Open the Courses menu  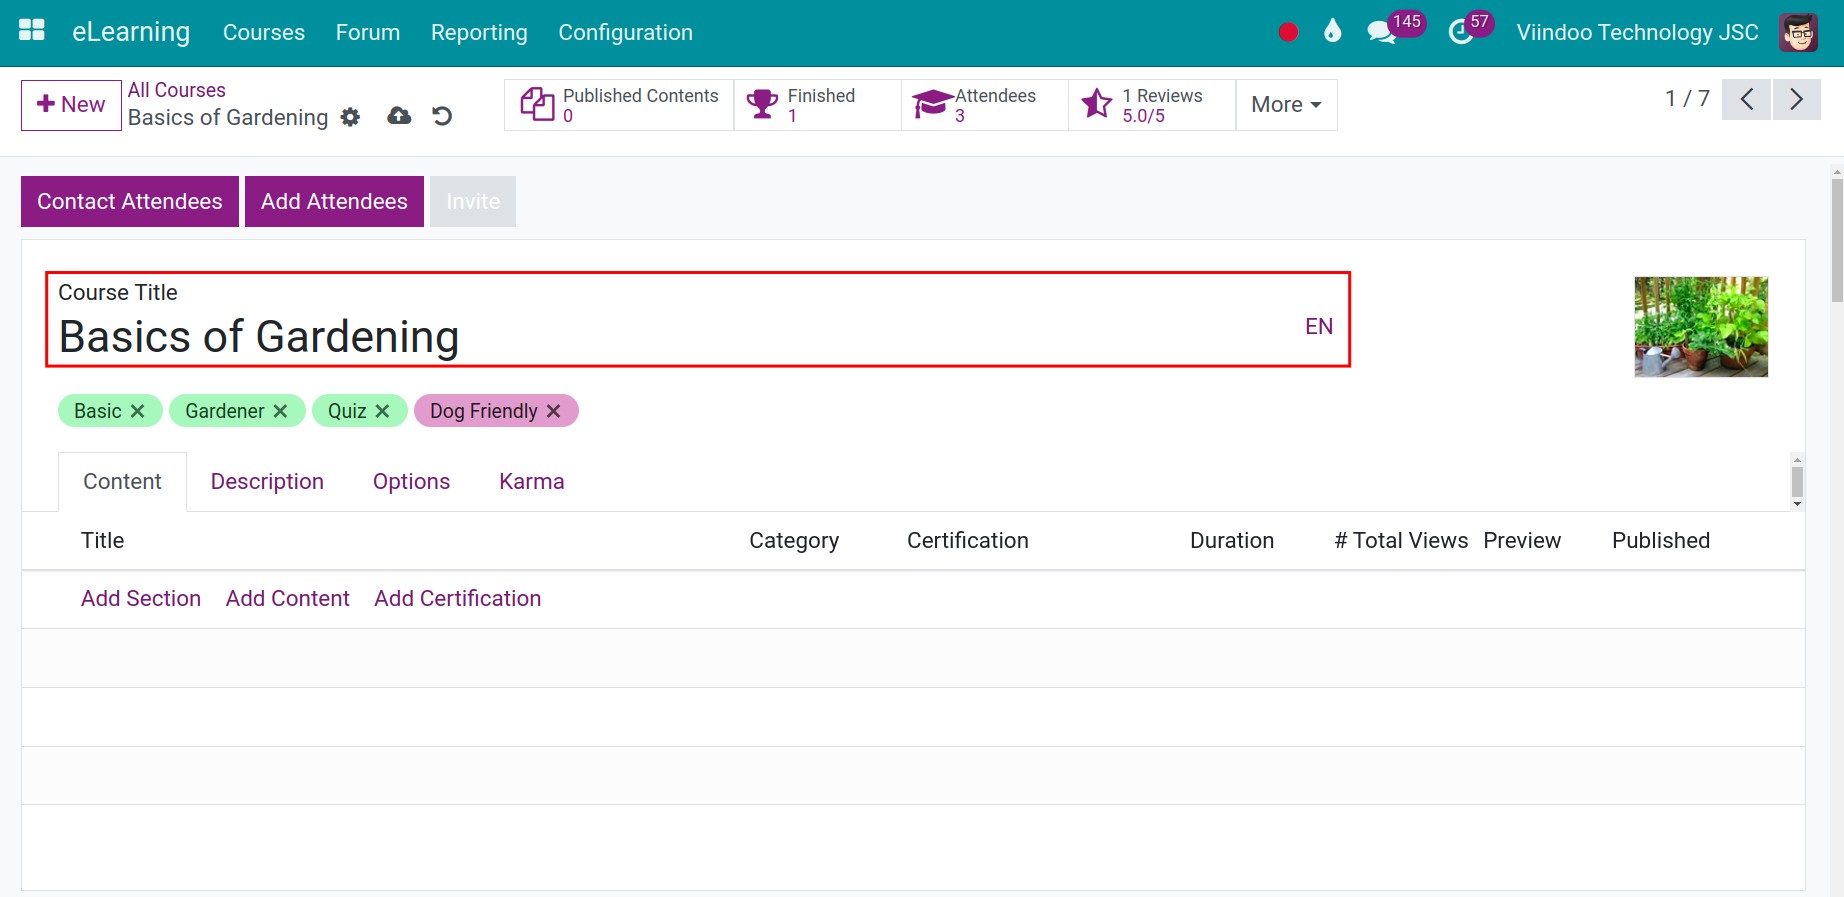click(264, 33)
